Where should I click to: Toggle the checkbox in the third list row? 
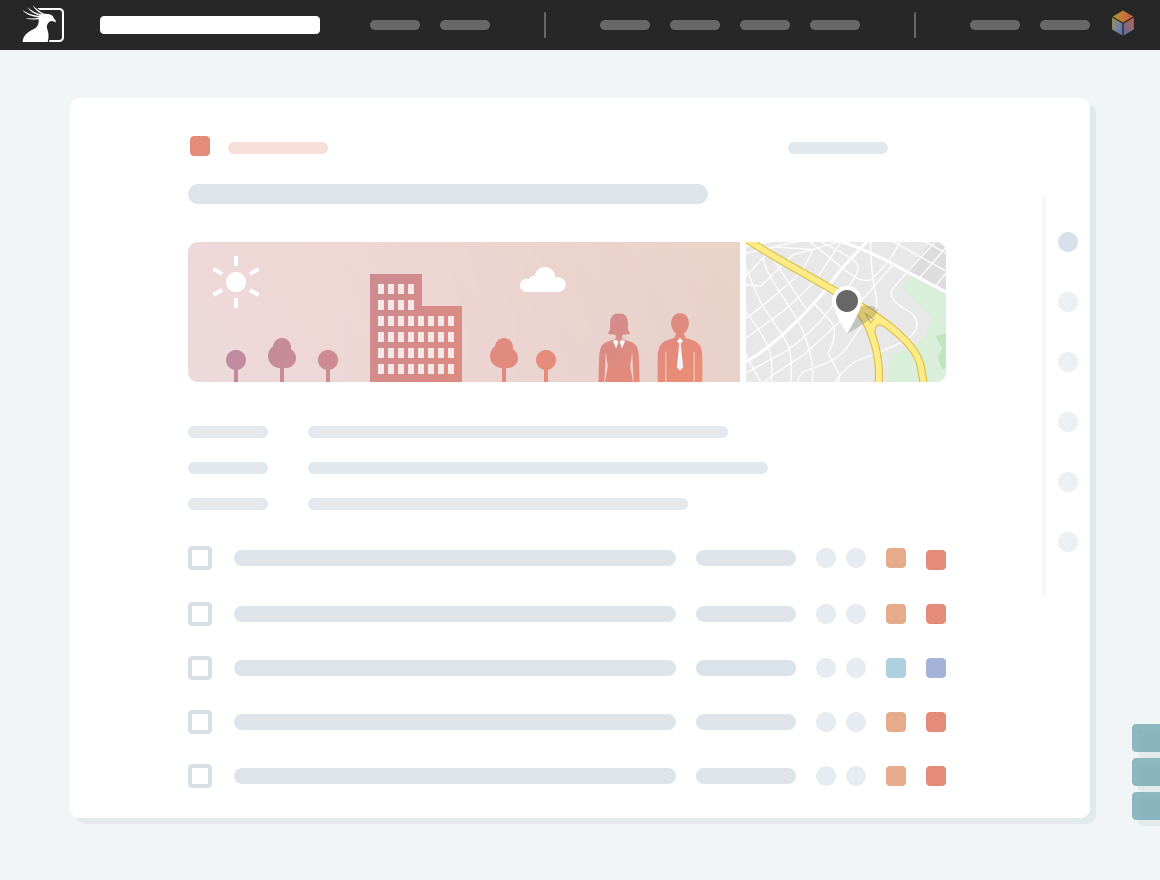point(200,668)
